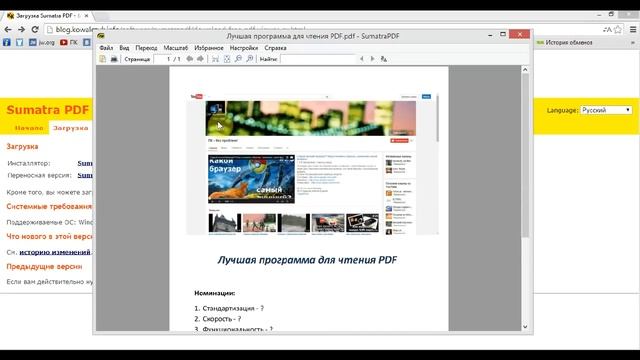Screen dimensions: 640x360
Task: Click list item 1. Стандартизация - ?
Action: point(229,308)
